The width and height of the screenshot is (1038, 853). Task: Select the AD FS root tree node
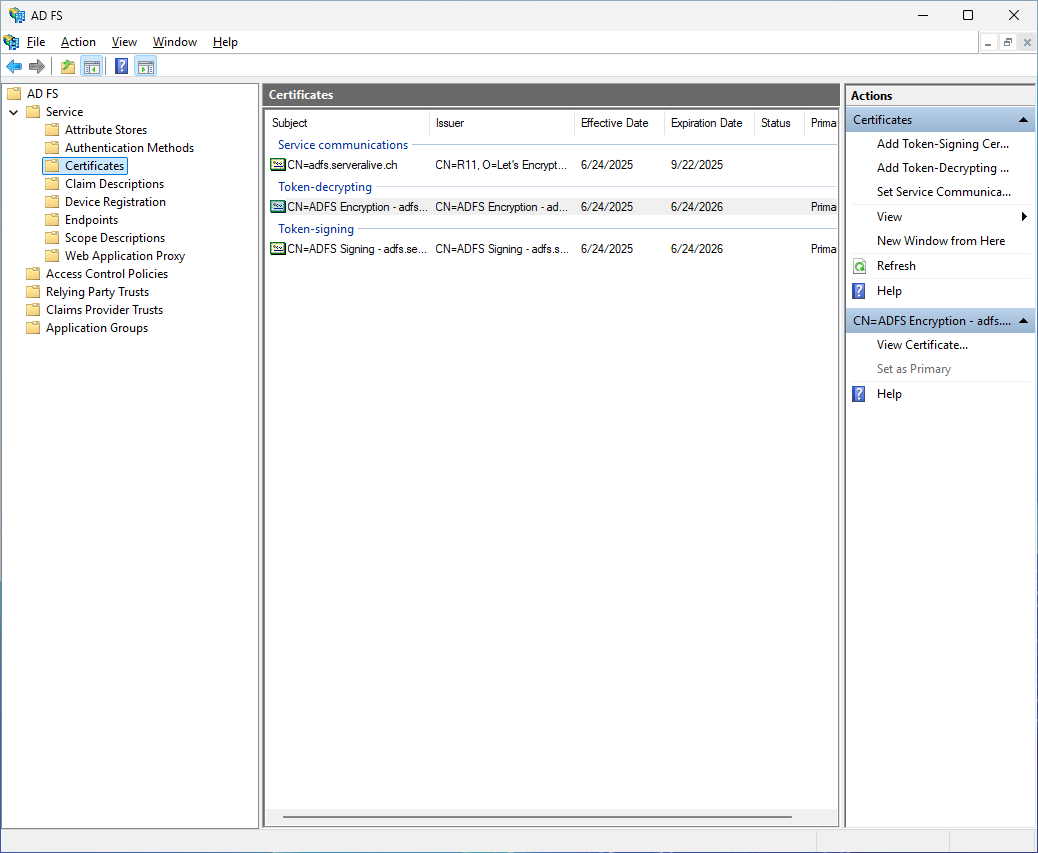[42, 93]
